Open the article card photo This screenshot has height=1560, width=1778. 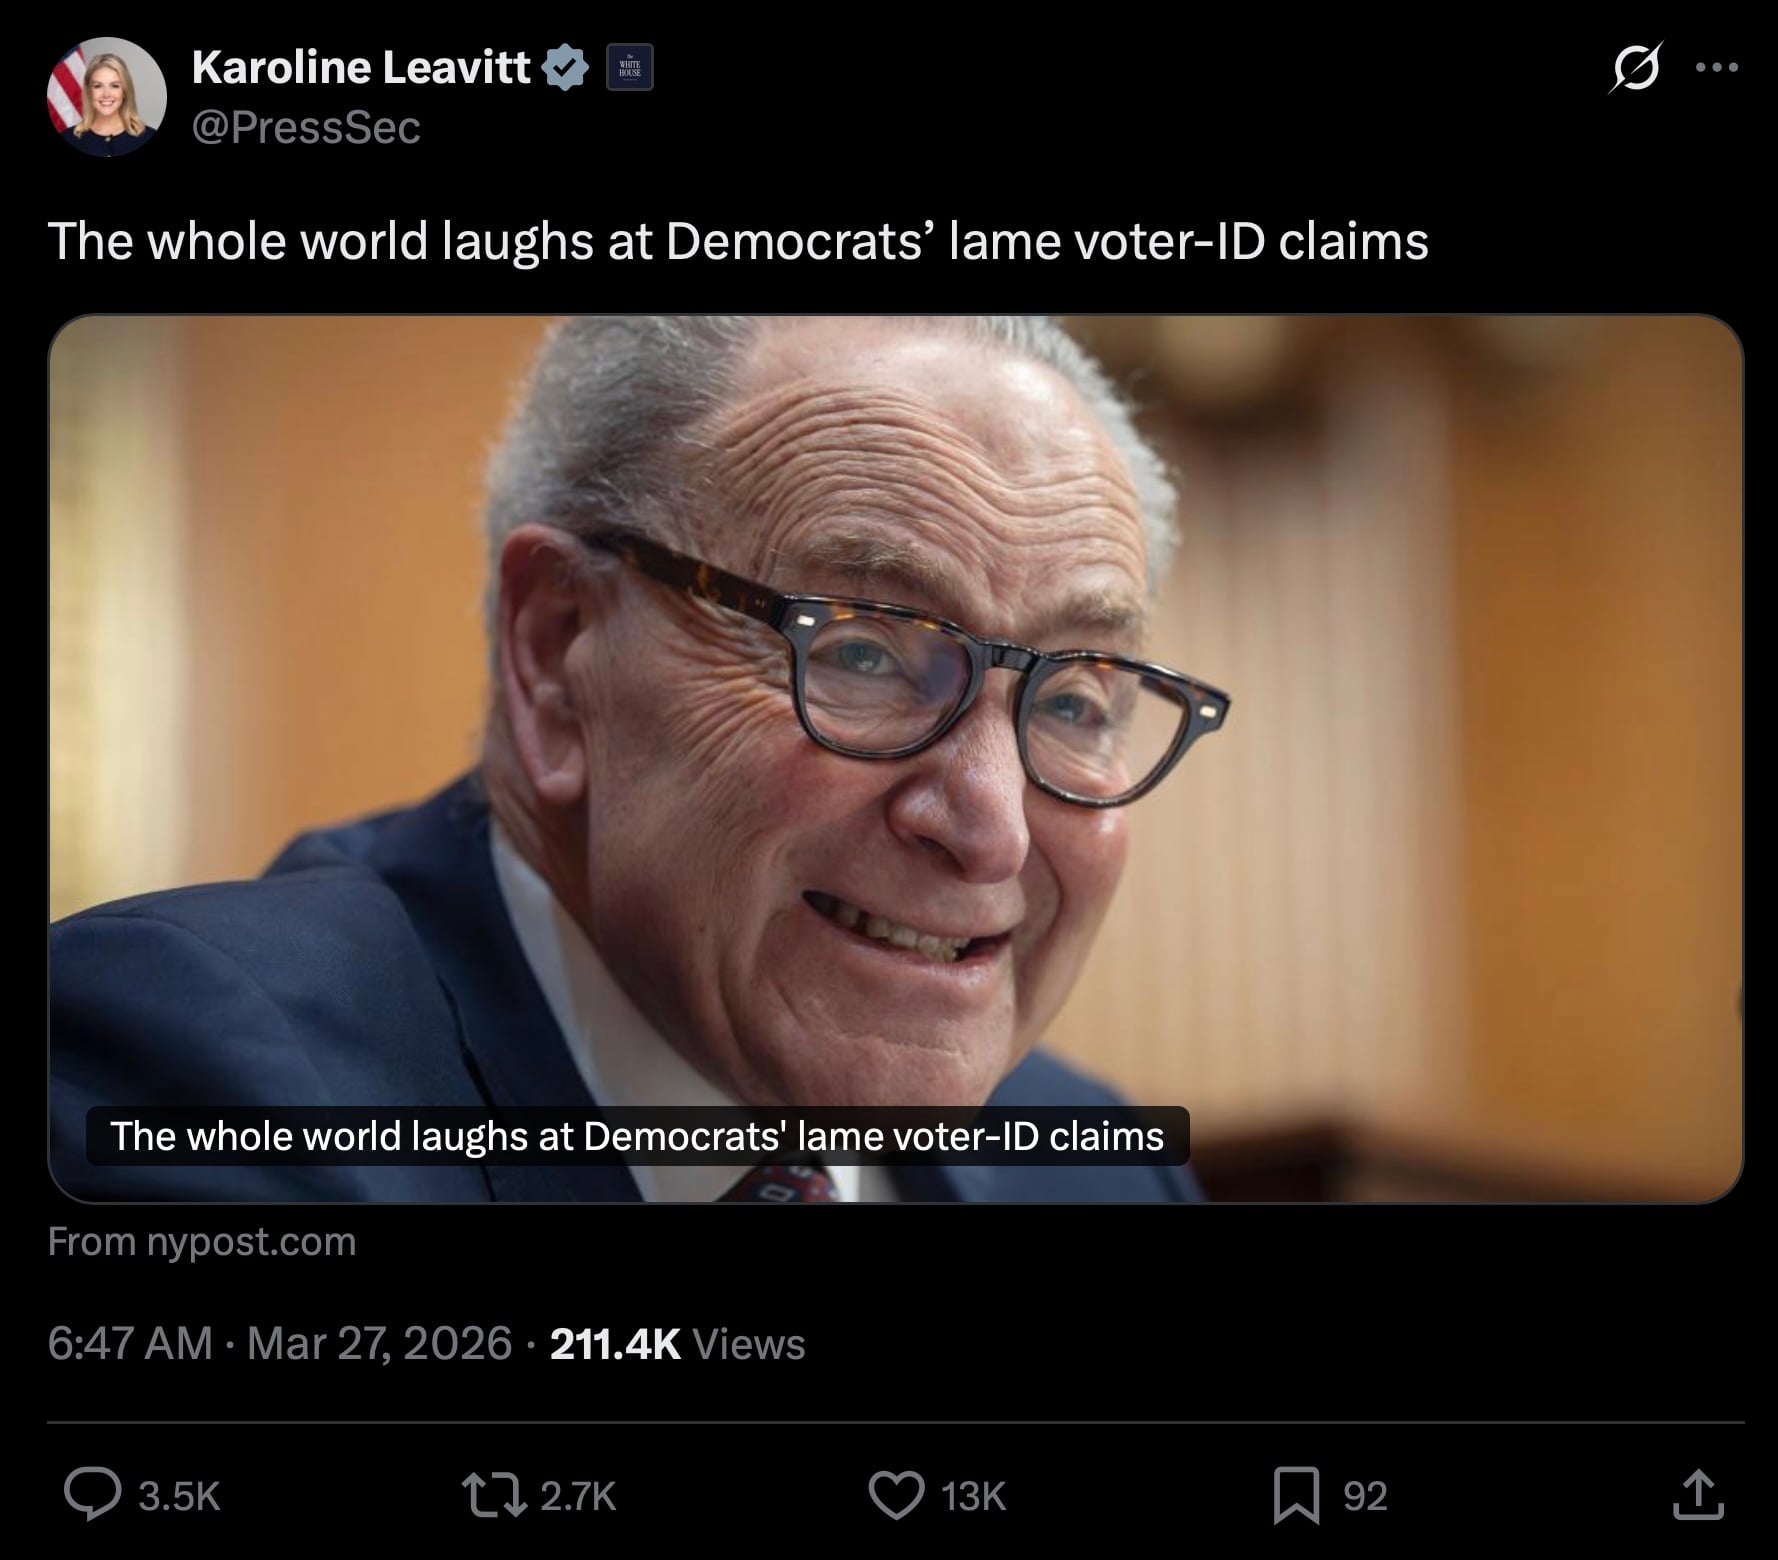pos(895,700)
